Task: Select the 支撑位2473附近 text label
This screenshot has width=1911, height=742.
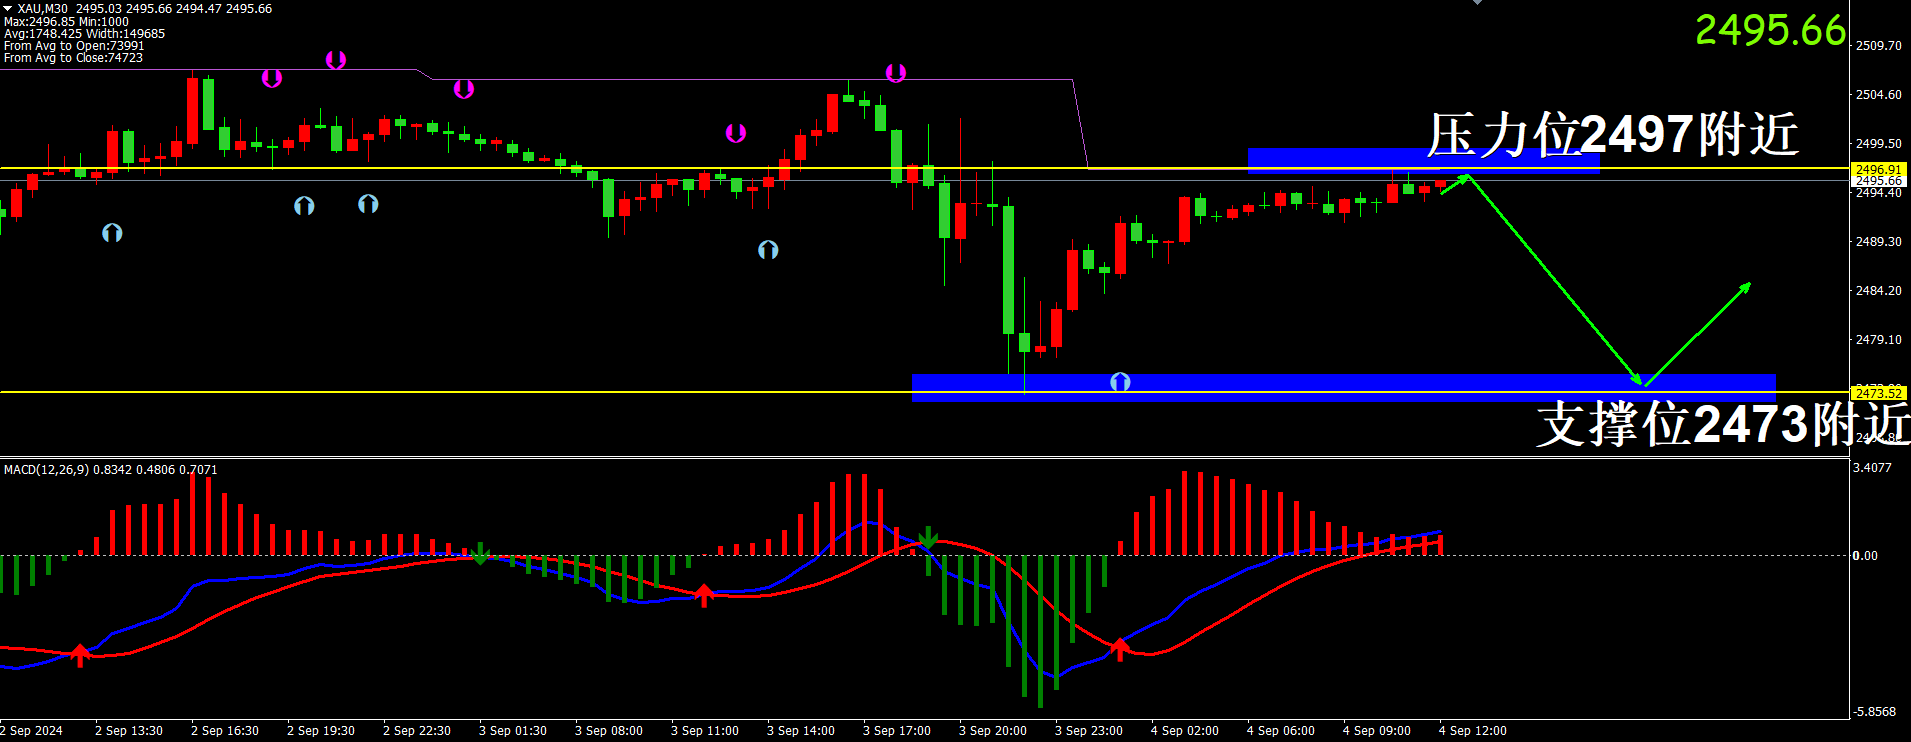Action: (x=1720, y=424)
